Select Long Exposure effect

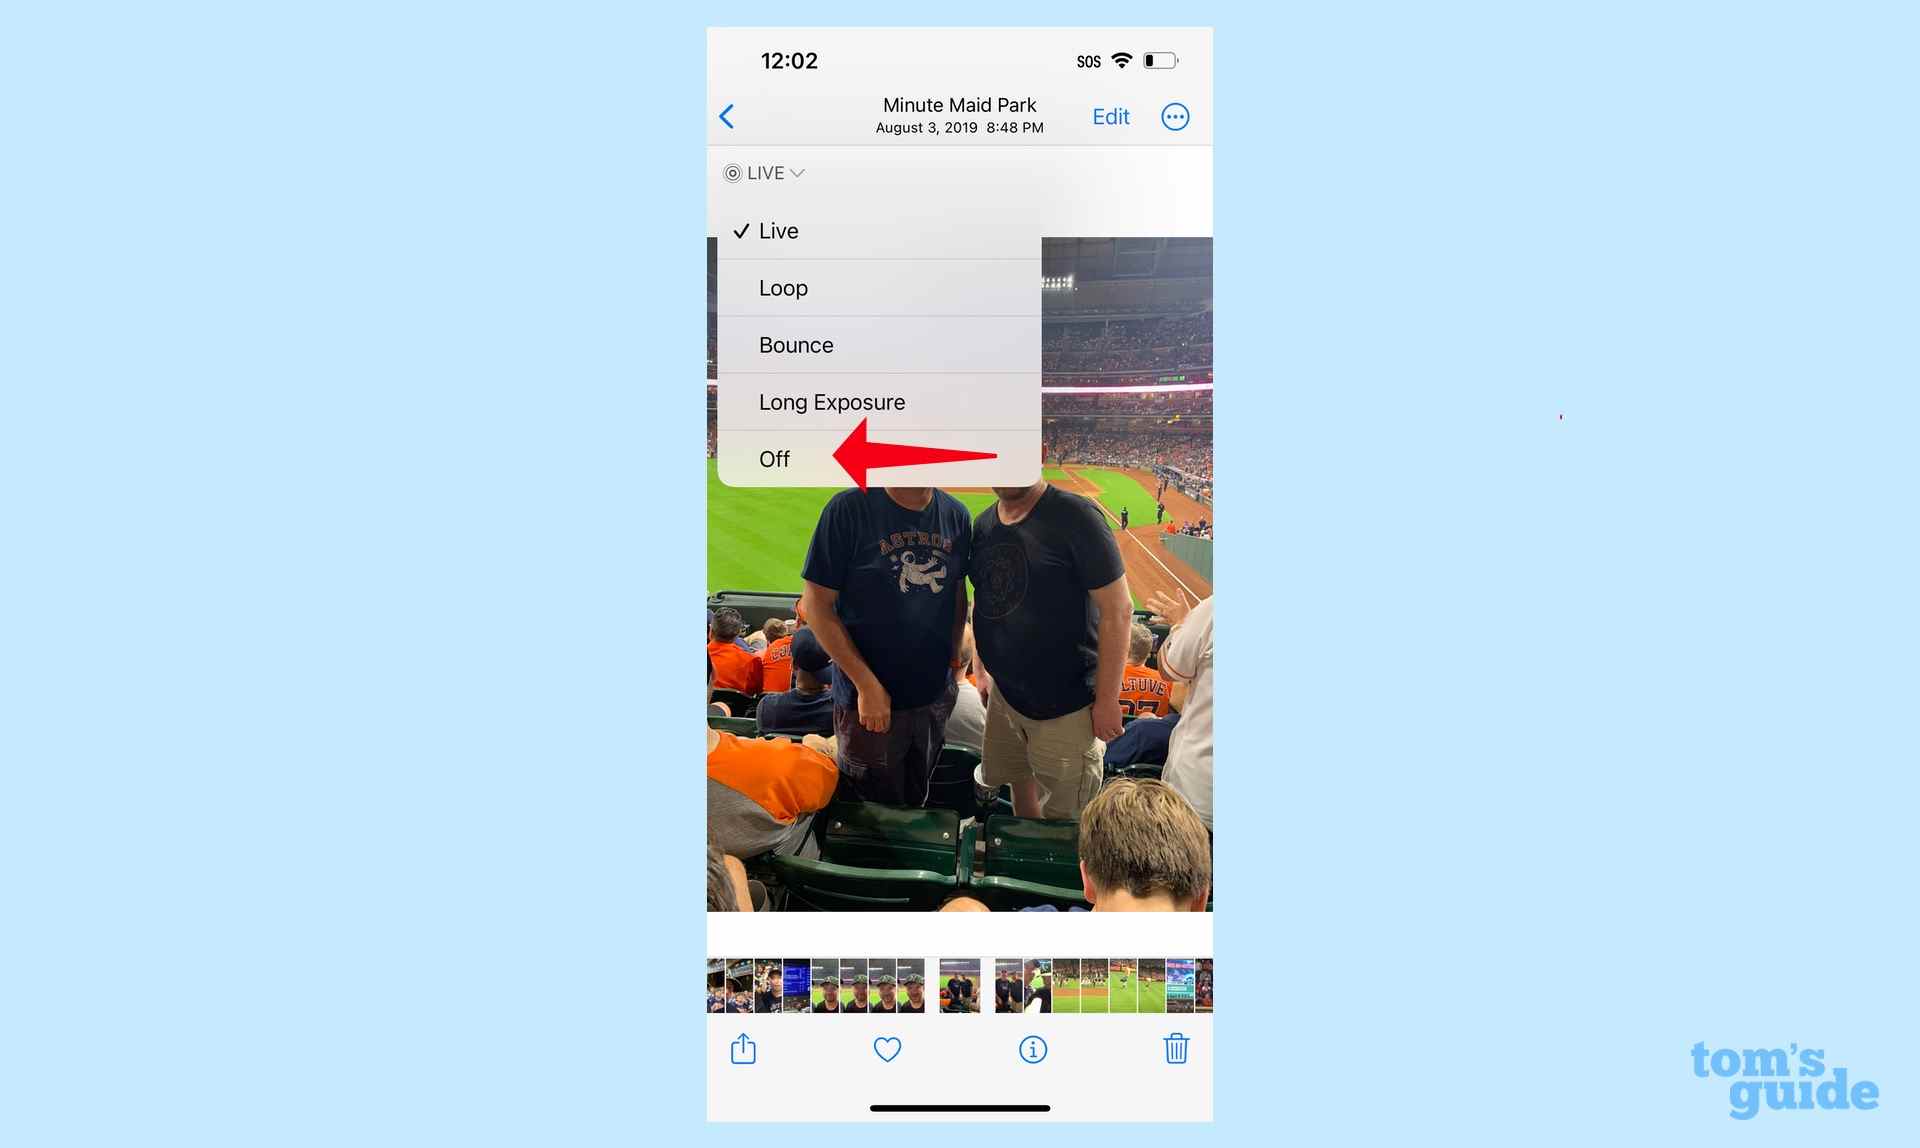(831, 400)
